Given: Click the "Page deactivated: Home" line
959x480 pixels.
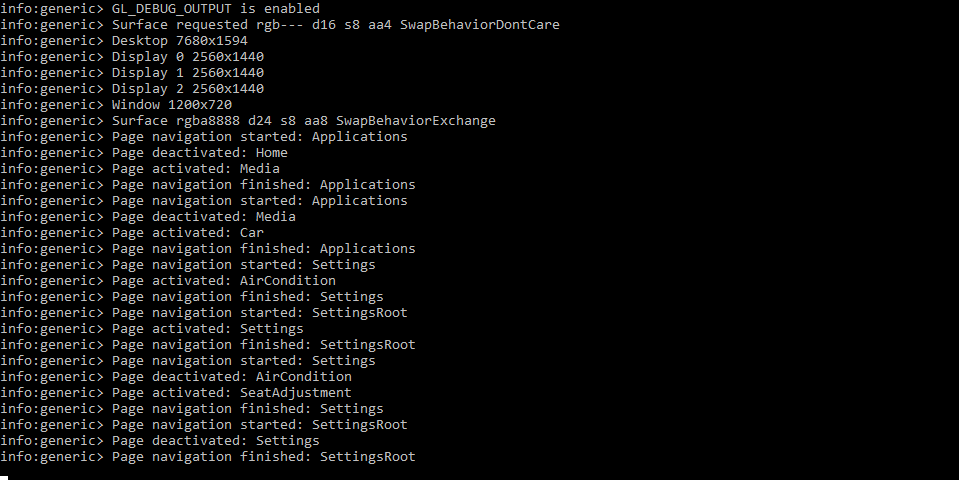Looking at the screenshot, I should coord(199,152).
